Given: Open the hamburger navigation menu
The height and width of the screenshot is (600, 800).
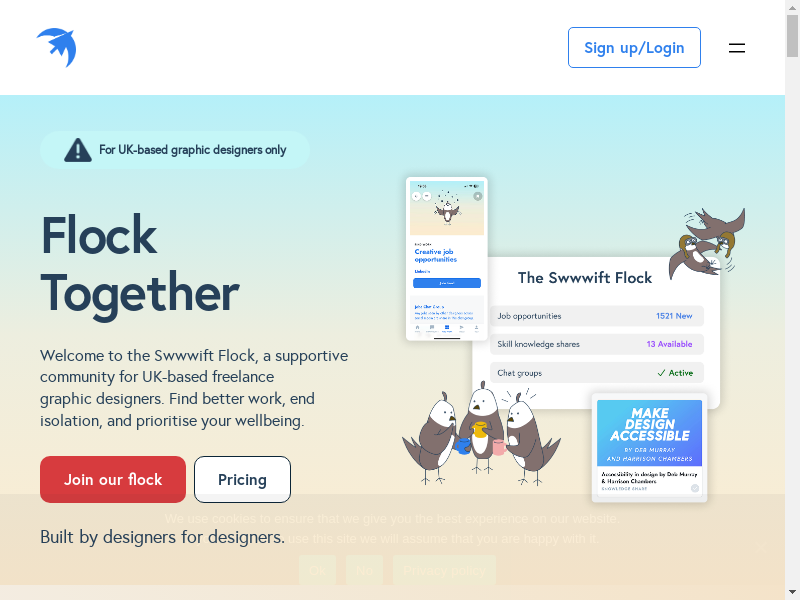Looking at the screenshot, I should pyautogui.click(x=736, y=48).
